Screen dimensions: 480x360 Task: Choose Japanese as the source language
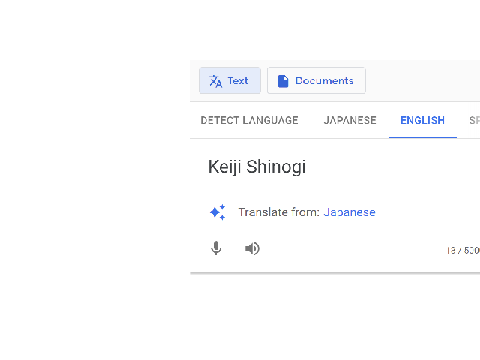(x=350, y=120)
